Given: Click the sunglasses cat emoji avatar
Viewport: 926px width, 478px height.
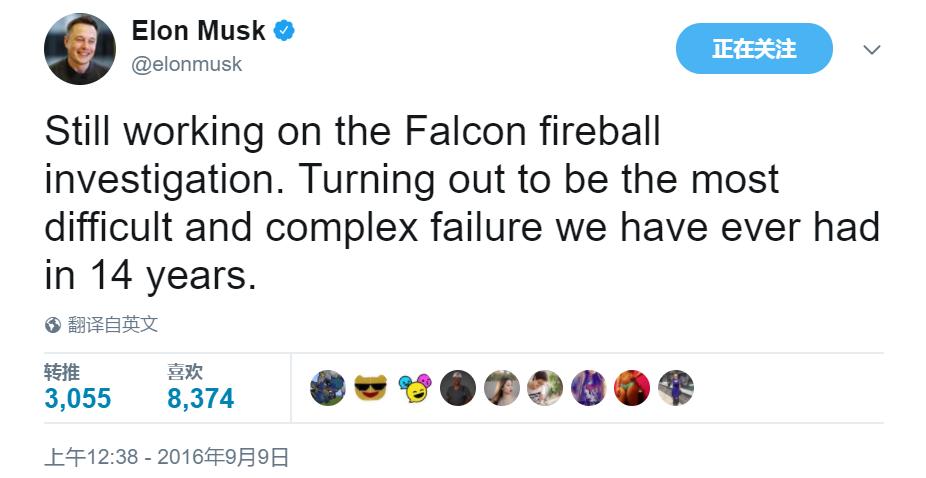Looking at the screenshot, I should point(370,388).
